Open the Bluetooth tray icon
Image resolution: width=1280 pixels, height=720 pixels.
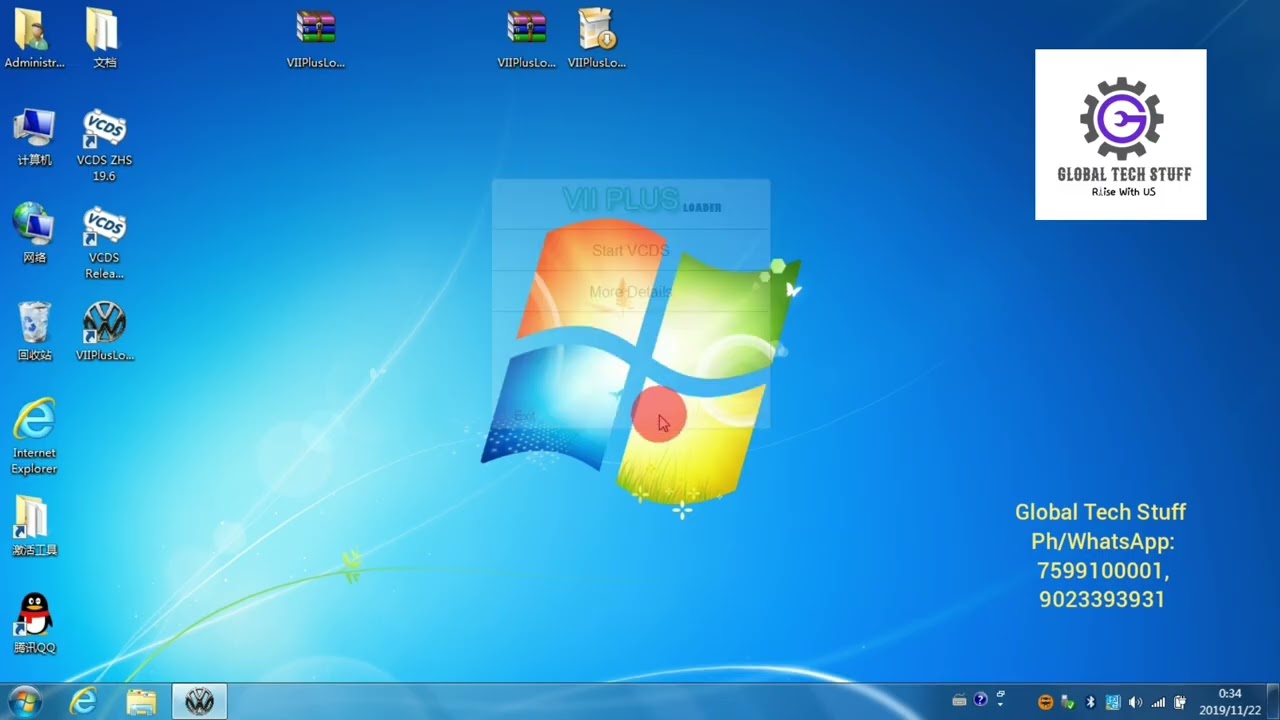pos(1091,702)
